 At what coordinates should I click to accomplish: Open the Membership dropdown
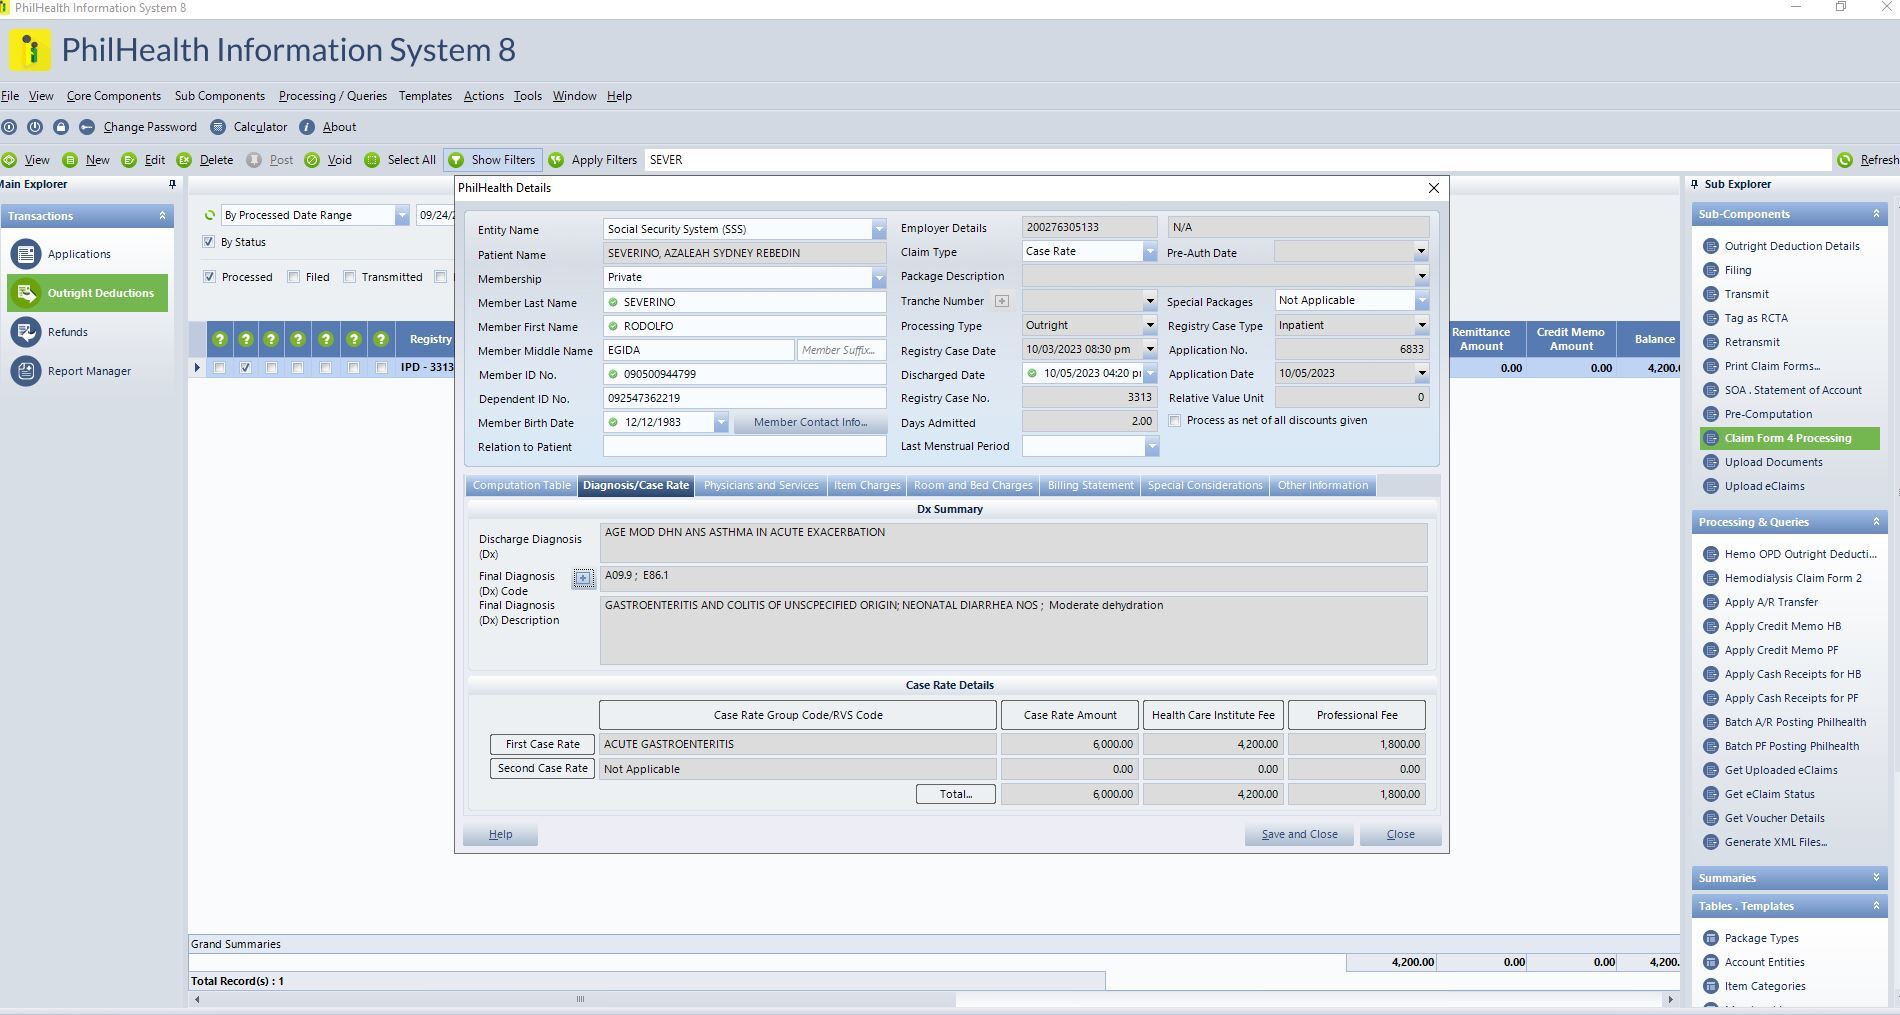(878, 277)
